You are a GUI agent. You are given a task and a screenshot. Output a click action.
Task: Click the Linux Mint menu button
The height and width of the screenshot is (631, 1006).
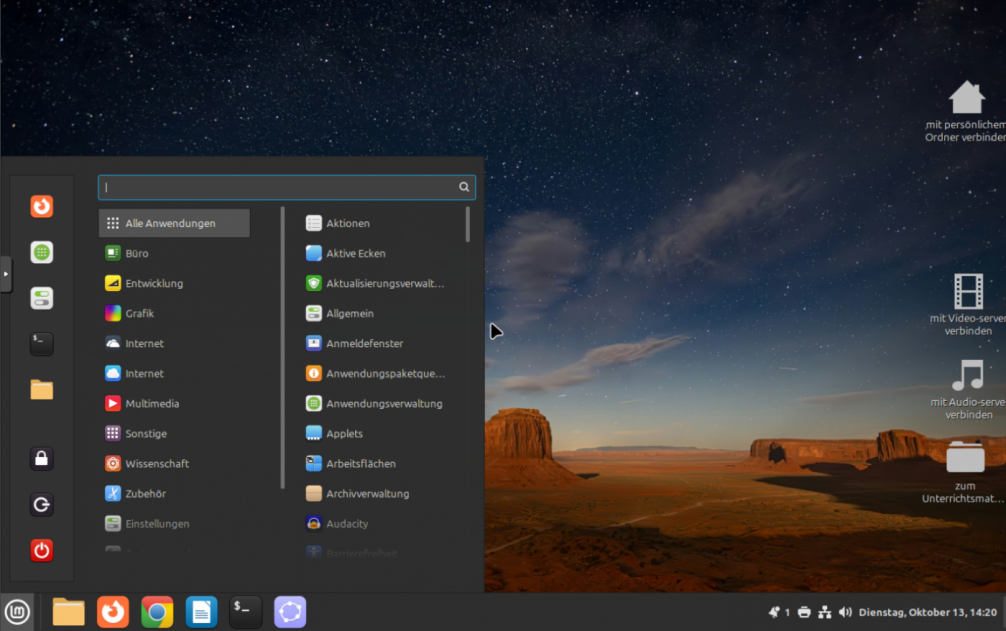(x=17, y=612)
